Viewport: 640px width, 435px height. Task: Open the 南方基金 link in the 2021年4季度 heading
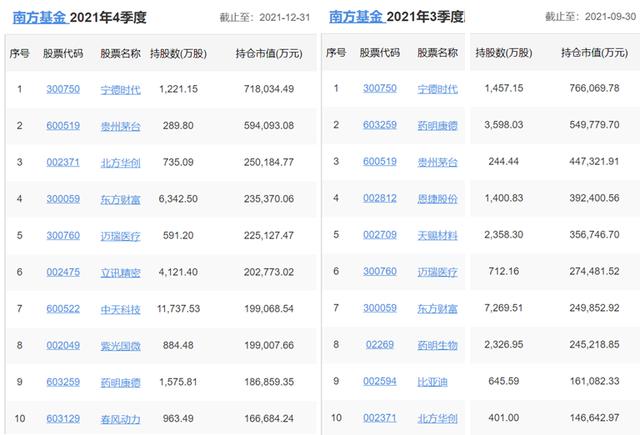point(40,18)
